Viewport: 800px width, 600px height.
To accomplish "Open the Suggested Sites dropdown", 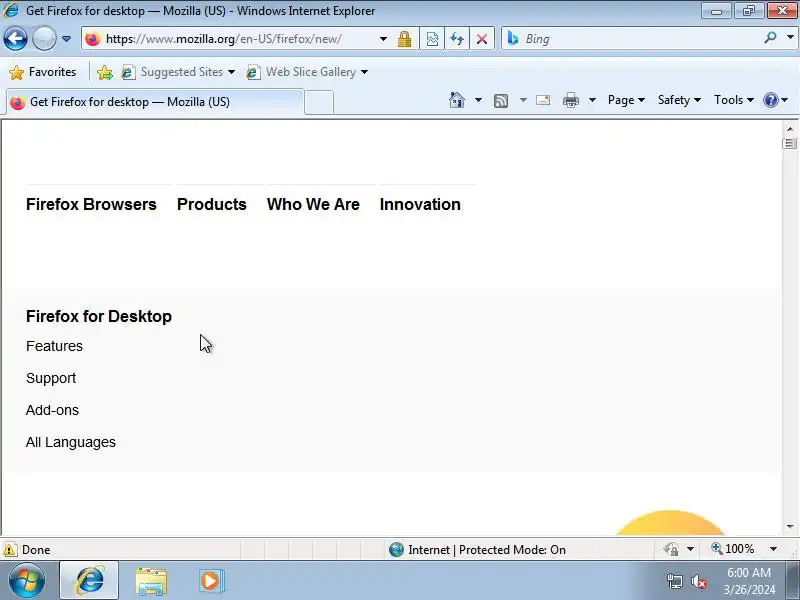I will coord(178,72).
